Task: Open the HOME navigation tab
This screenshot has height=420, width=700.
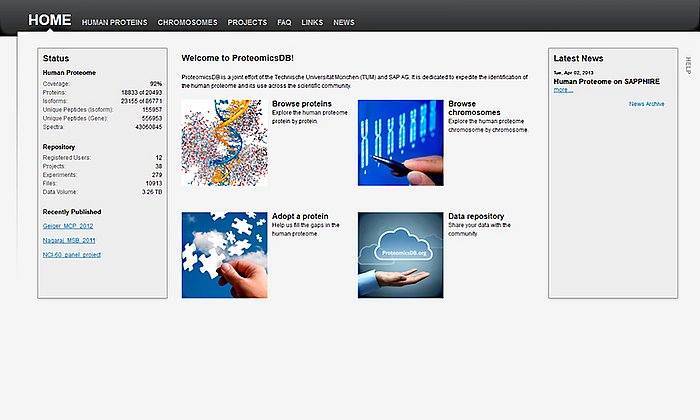Action: [50, 20]
